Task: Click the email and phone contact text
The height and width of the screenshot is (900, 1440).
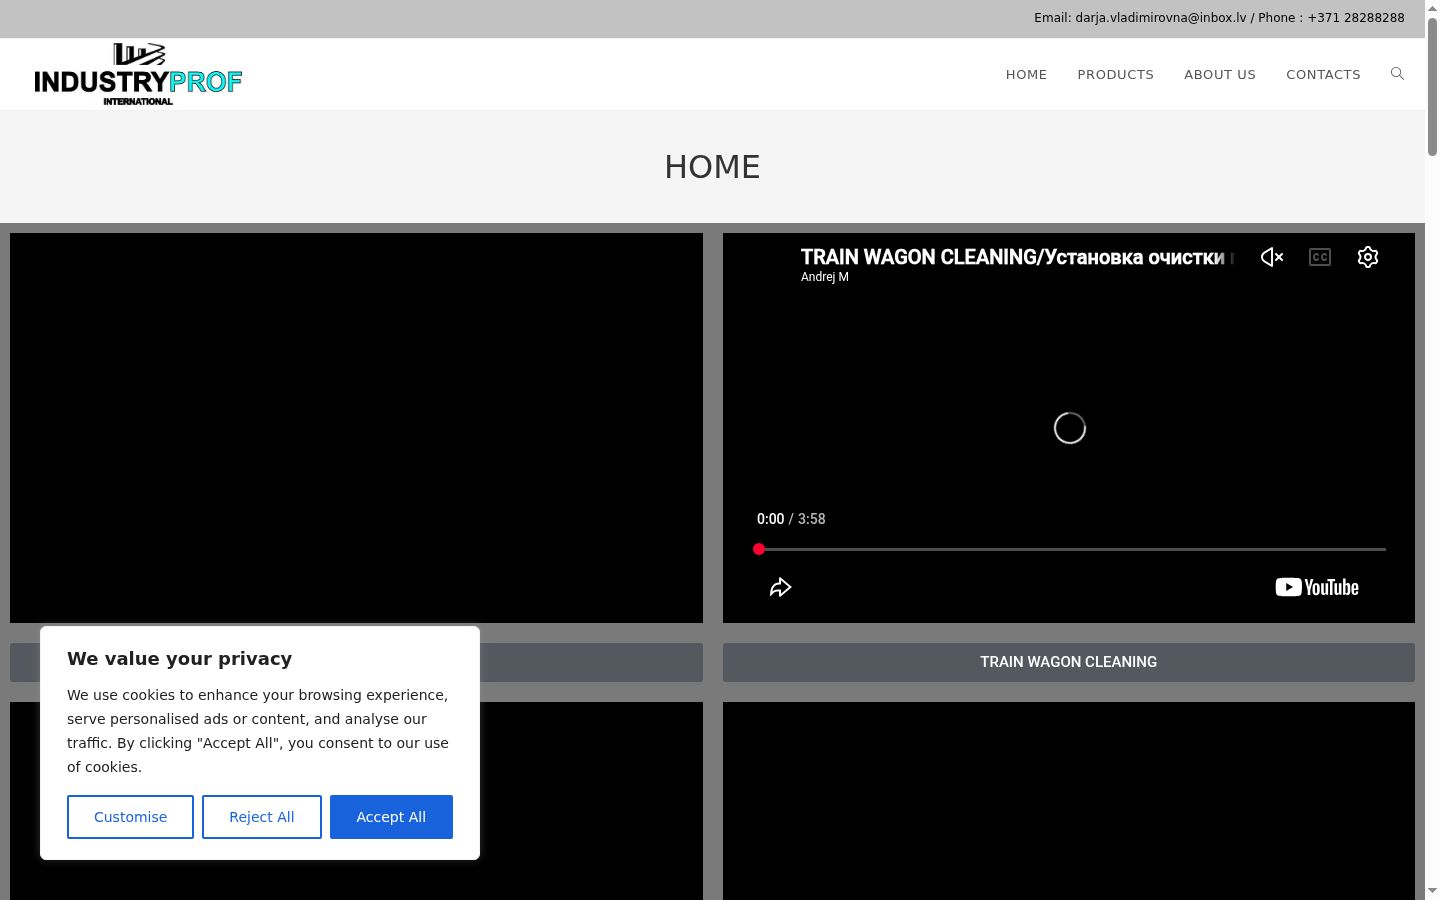Action: [1219, 18]
